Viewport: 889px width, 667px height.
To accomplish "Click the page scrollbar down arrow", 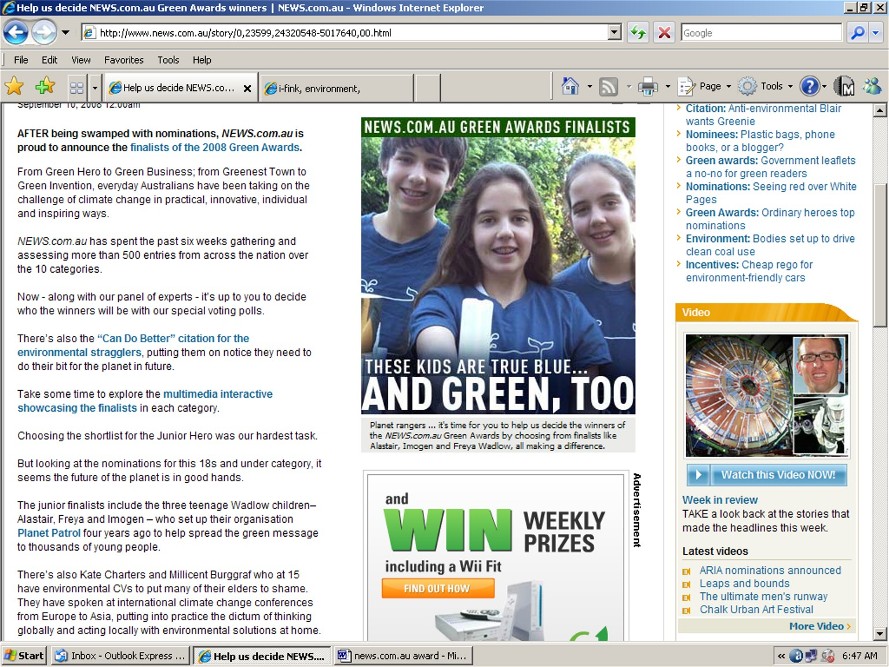I will click(x=879, y=633).
